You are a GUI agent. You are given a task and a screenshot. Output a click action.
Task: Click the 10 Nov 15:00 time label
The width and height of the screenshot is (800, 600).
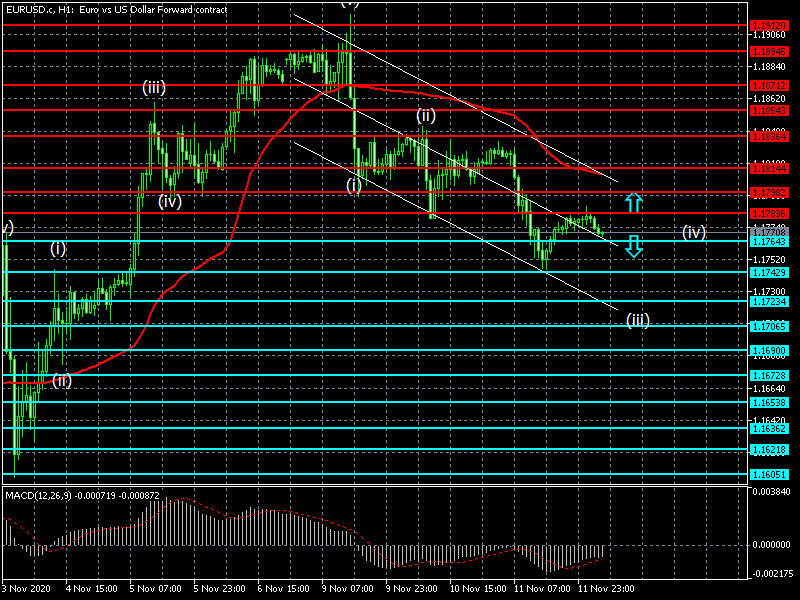pos(478,588)
